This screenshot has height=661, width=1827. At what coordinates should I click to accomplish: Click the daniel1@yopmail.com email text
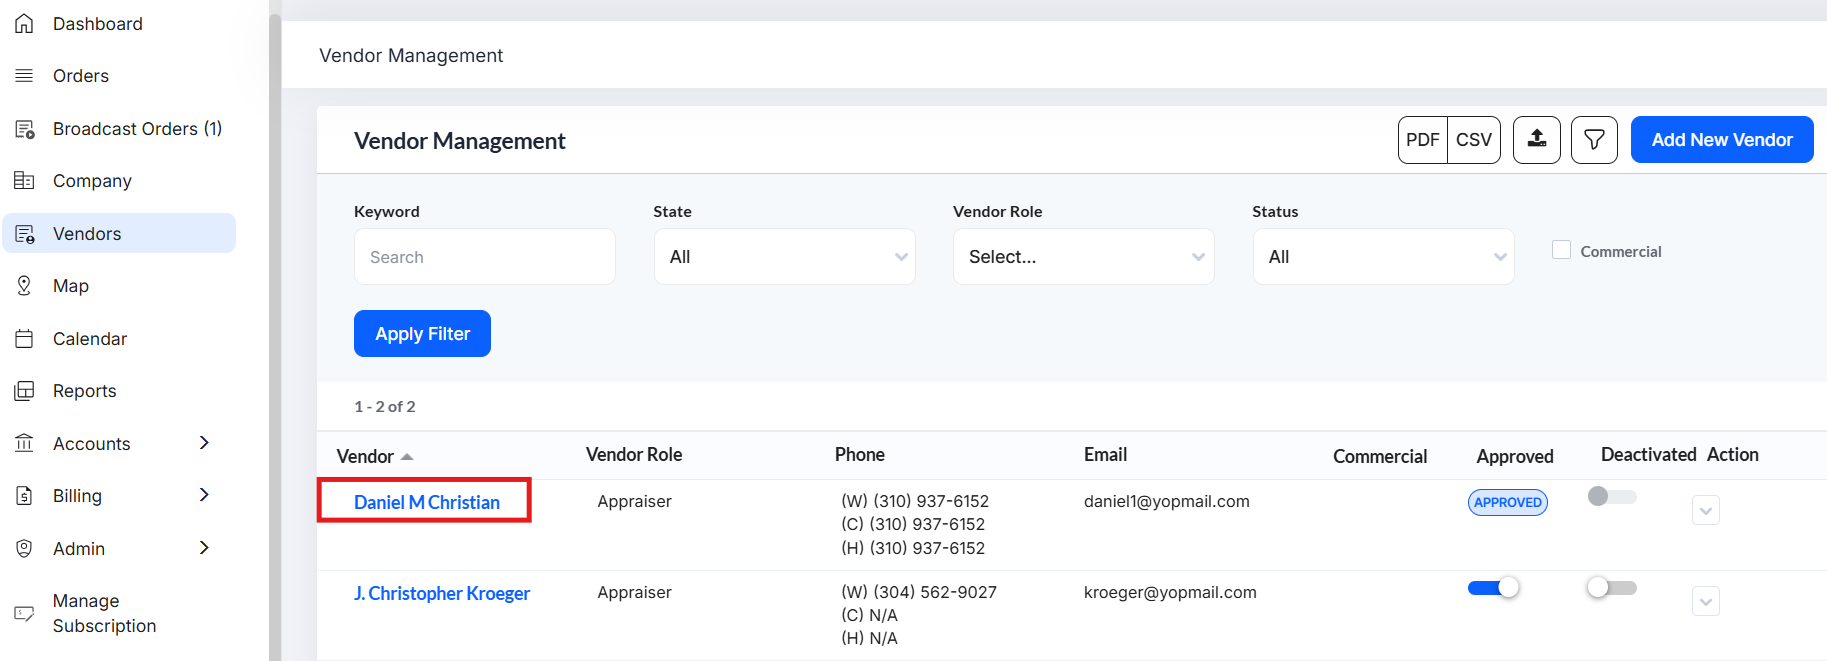1167,501
